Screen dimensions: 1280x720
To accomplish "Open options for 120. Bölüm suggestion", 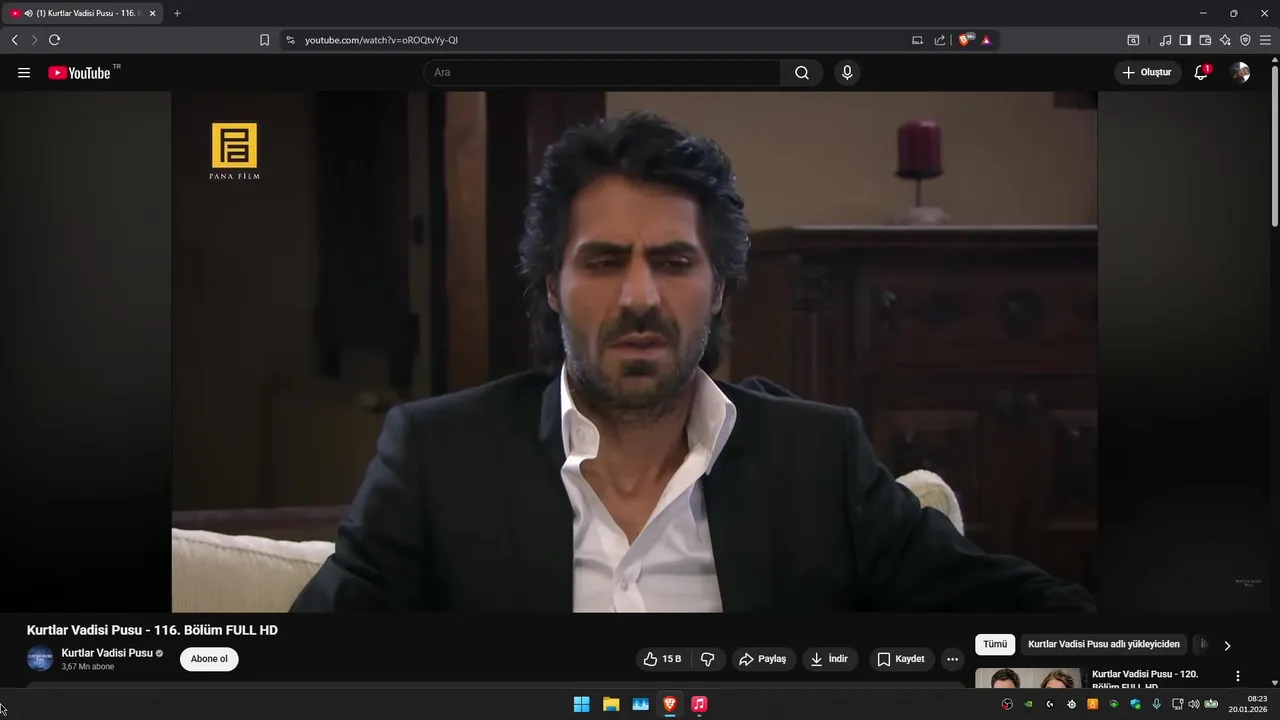I will pyautogui.click(x=1237, y=676).
